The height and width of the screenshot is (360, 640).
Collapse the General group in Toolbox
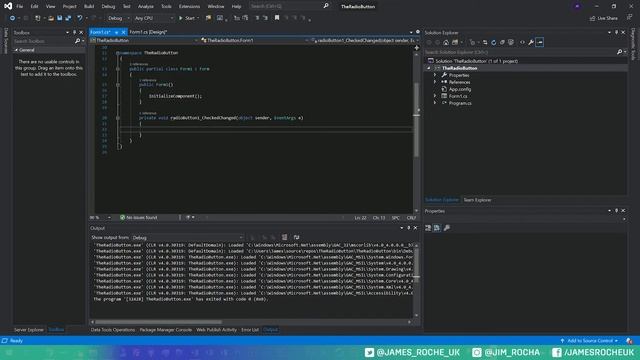[16, 50]
